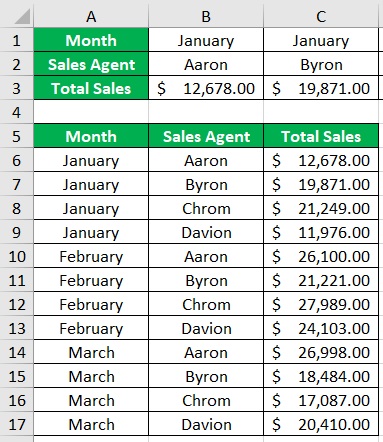Select Byron cell in row 2
The width and height of the screenshot is (383, 442).
321,64
